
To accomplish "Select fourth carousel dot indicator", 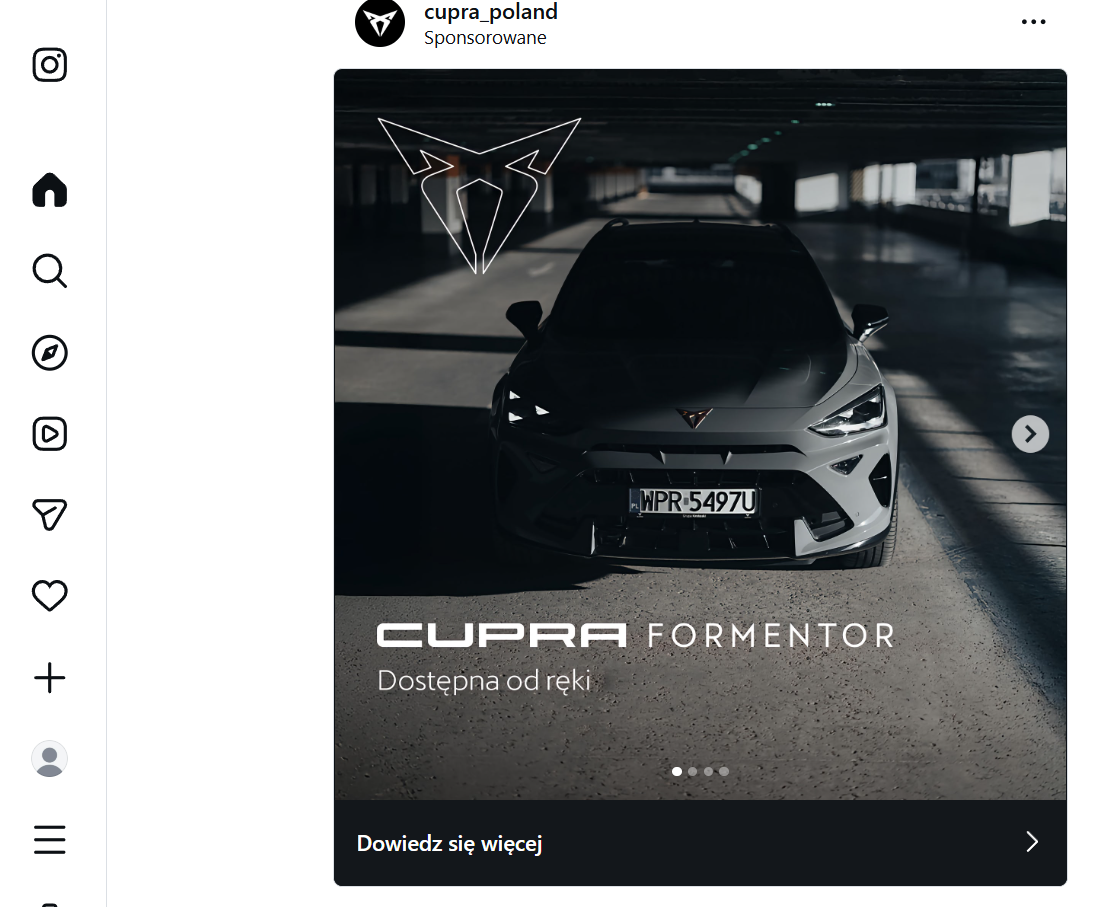I will [x=724, y=771].
